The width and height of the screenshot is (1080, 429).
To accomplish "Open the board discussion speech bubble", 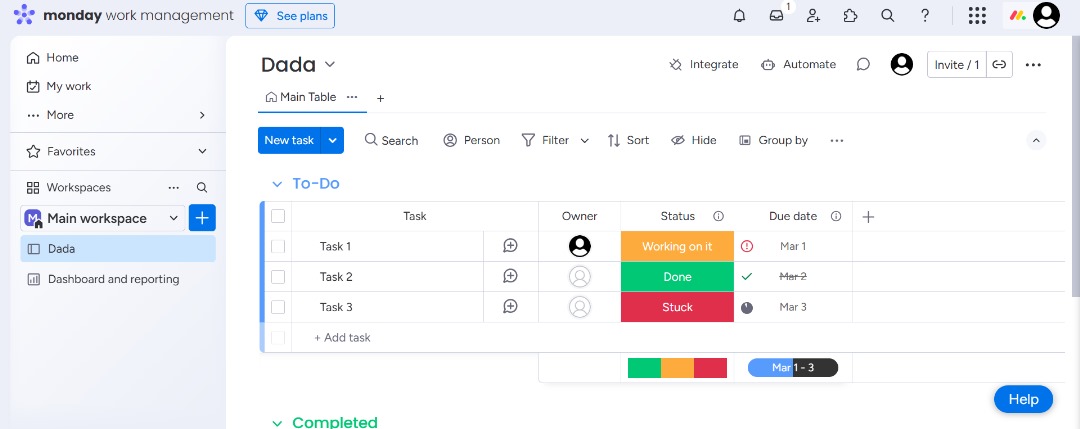I will coord(863,64).
